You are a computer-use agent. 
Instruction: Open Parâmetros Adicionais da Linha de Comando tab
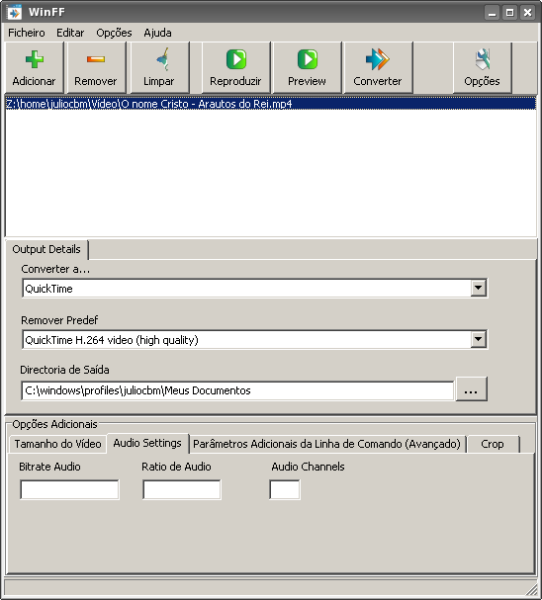click(x=327, y=444)
